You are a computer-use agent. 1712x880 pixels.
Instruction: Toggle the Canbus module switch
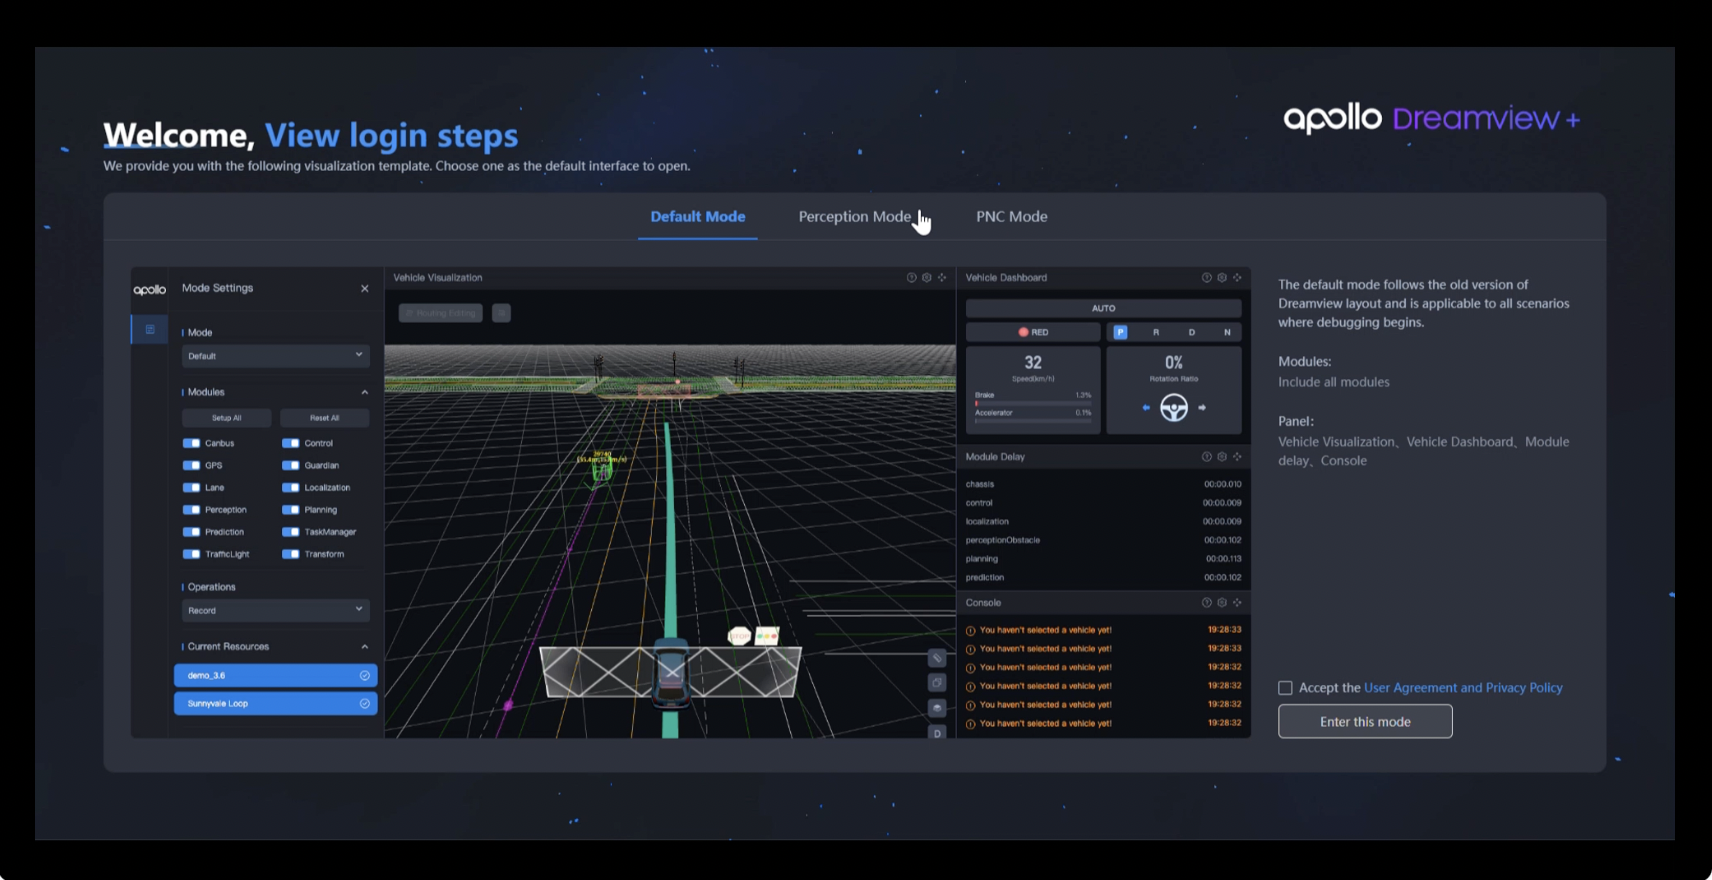pos(191,443)
